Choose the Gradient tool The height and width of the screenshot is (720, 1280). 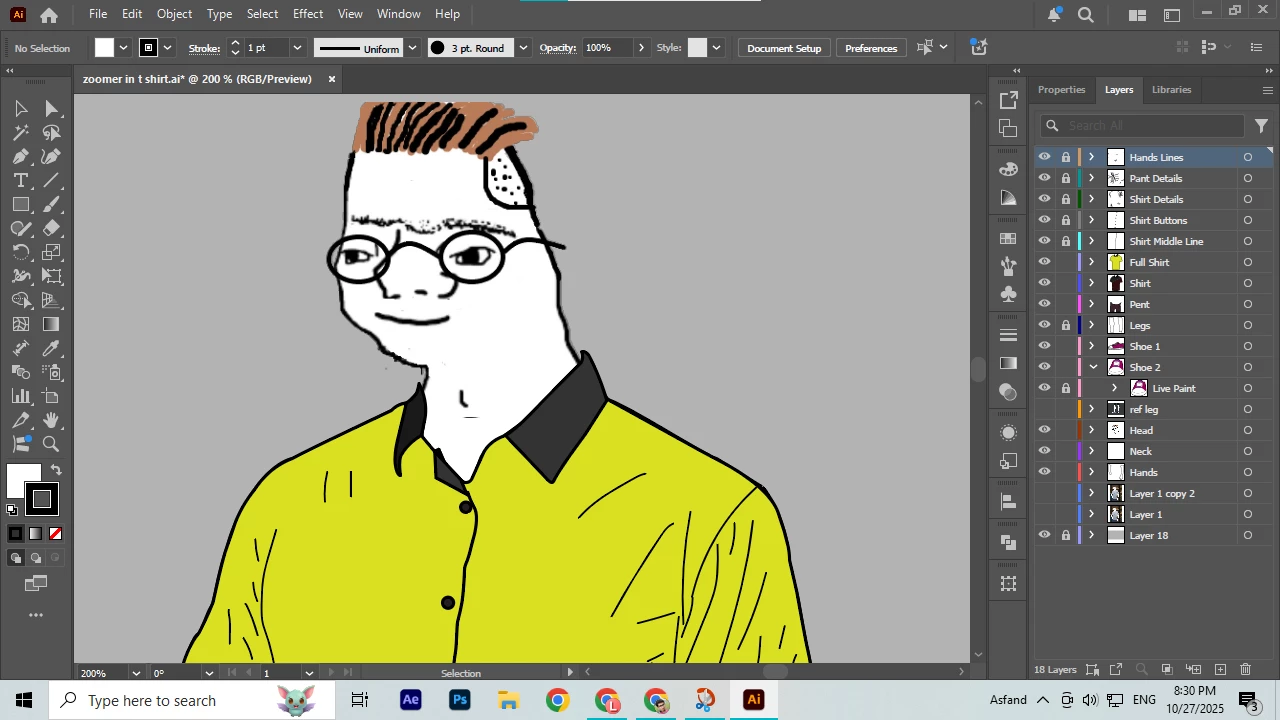(52, 324)
